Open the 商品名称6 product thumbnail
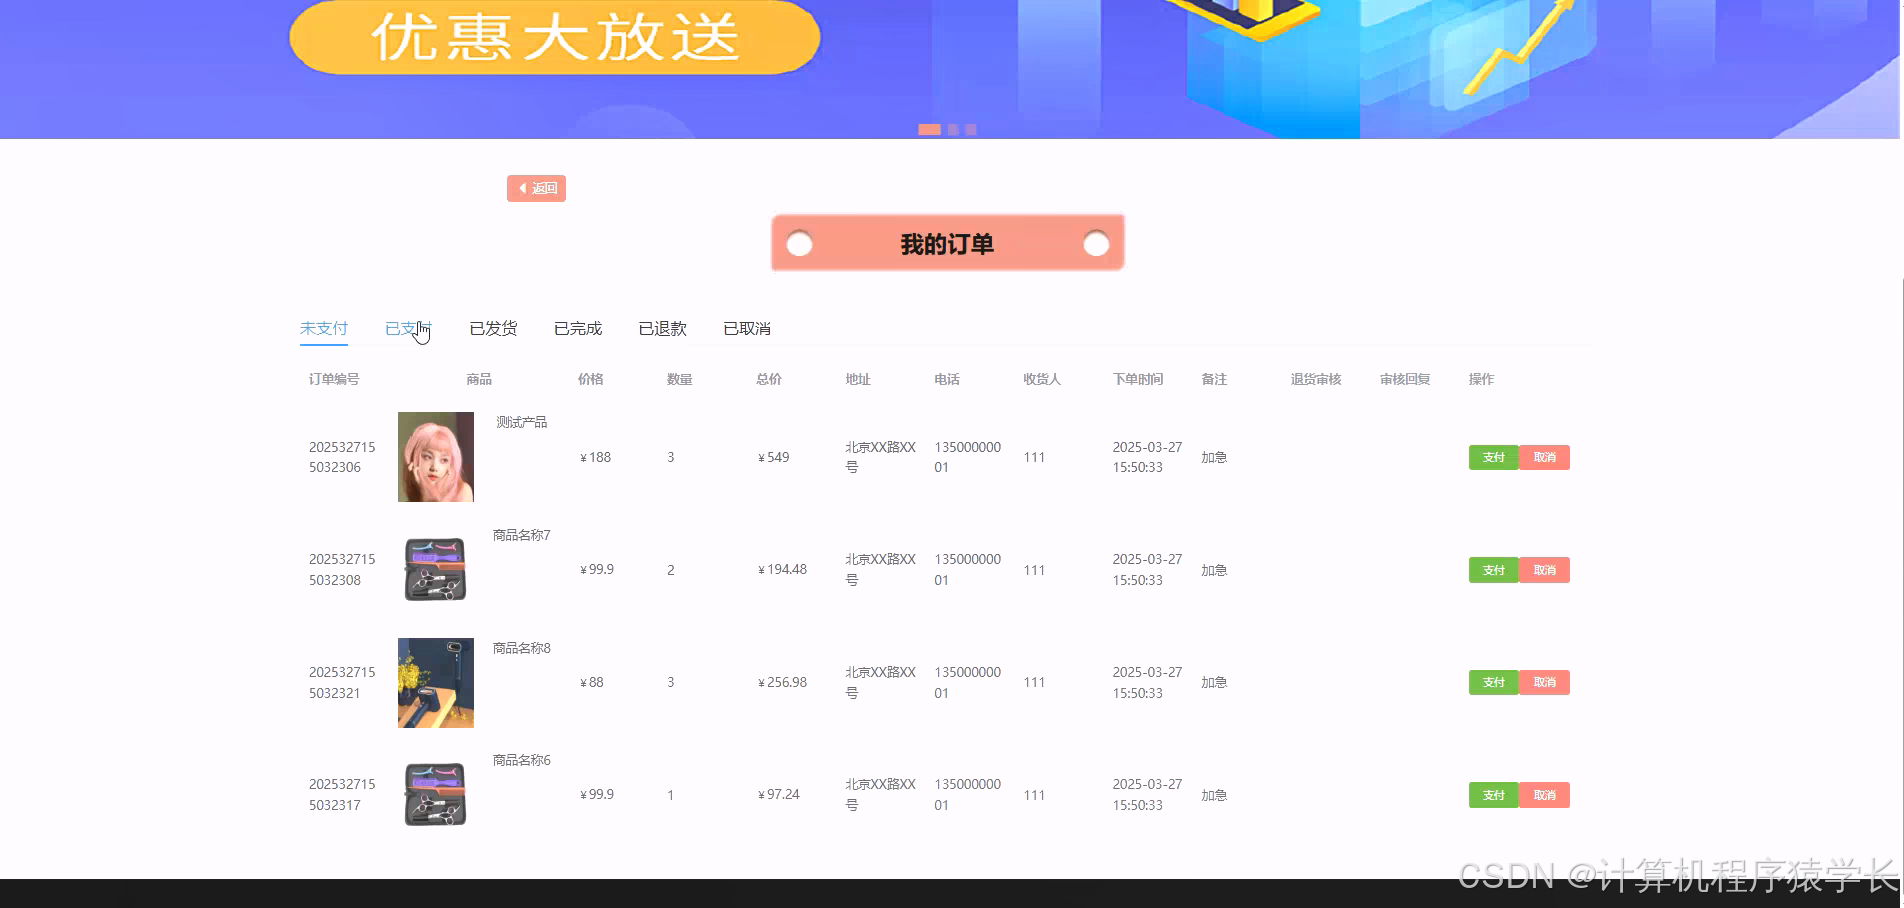Image resolution: width=1904 pixels, height=908 pixels. click(435, 794)
